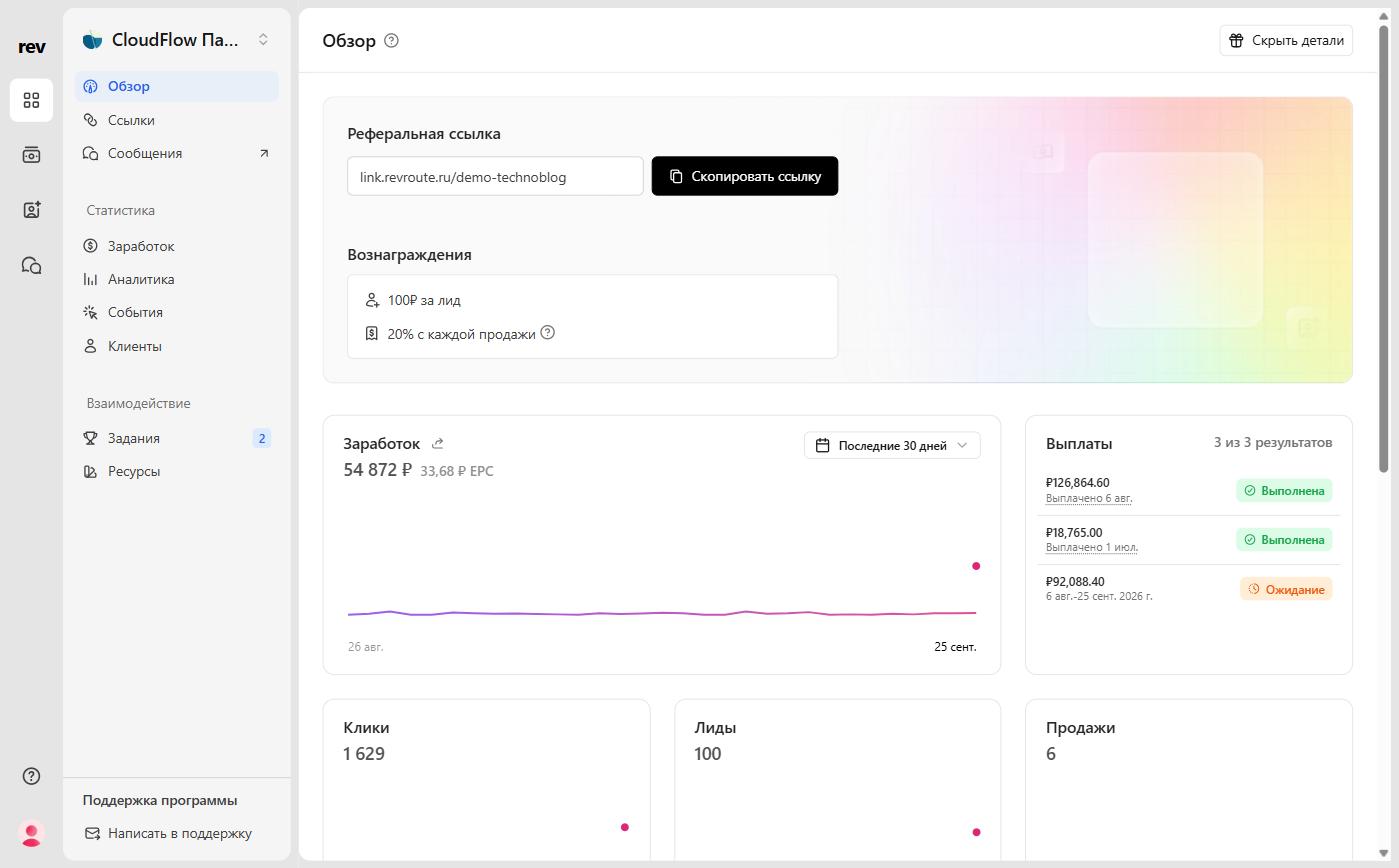The height and width of the screenshot is (868, 1399).
Task: Click the page vertical scrollbar
Action: pyautogui.click(x=1385, y=250)
